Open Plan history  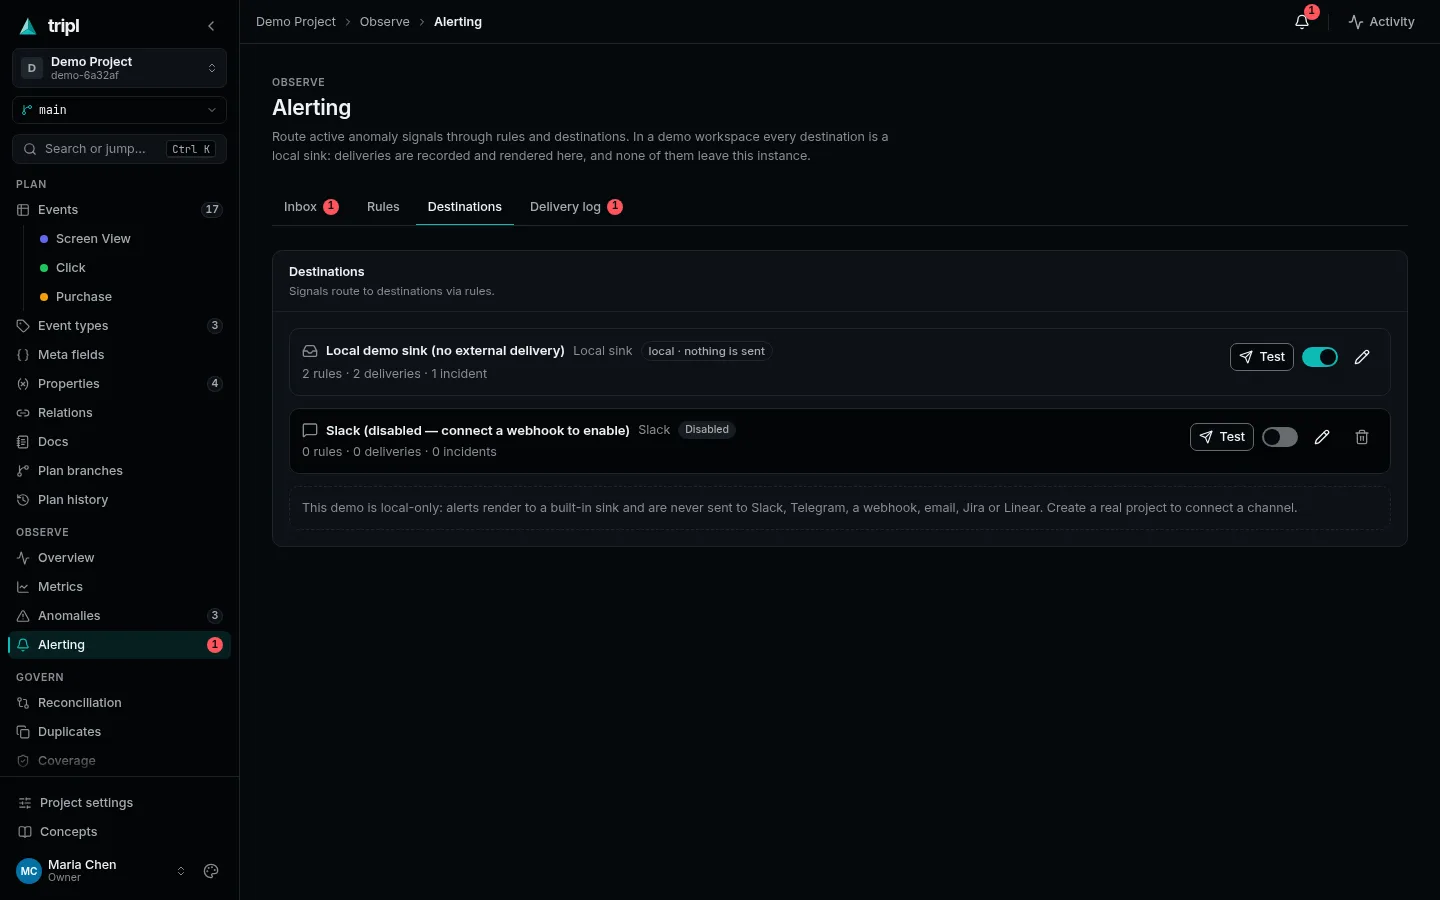coord(119,500)
